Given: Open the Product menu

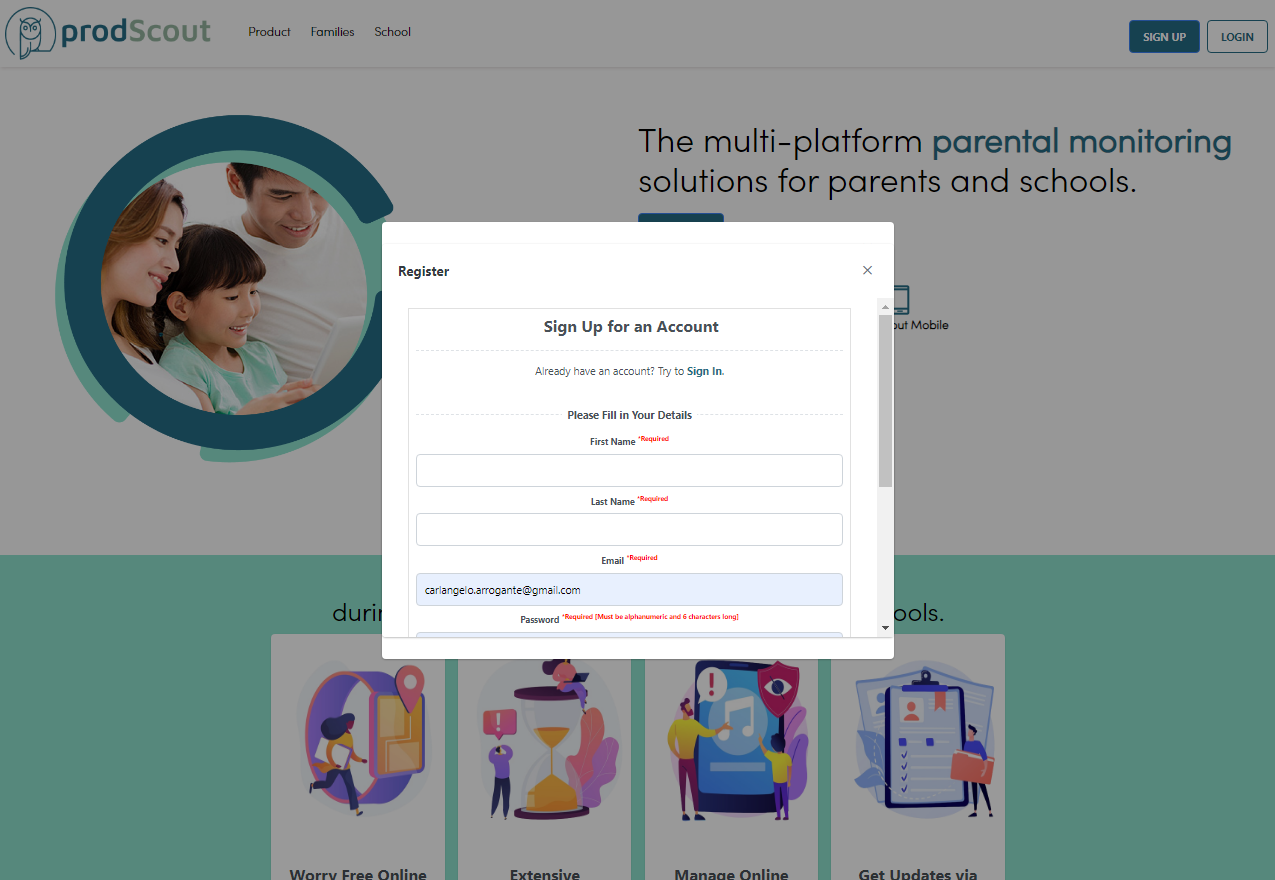Looking at the screenshot, I should [x=269, y=32].
